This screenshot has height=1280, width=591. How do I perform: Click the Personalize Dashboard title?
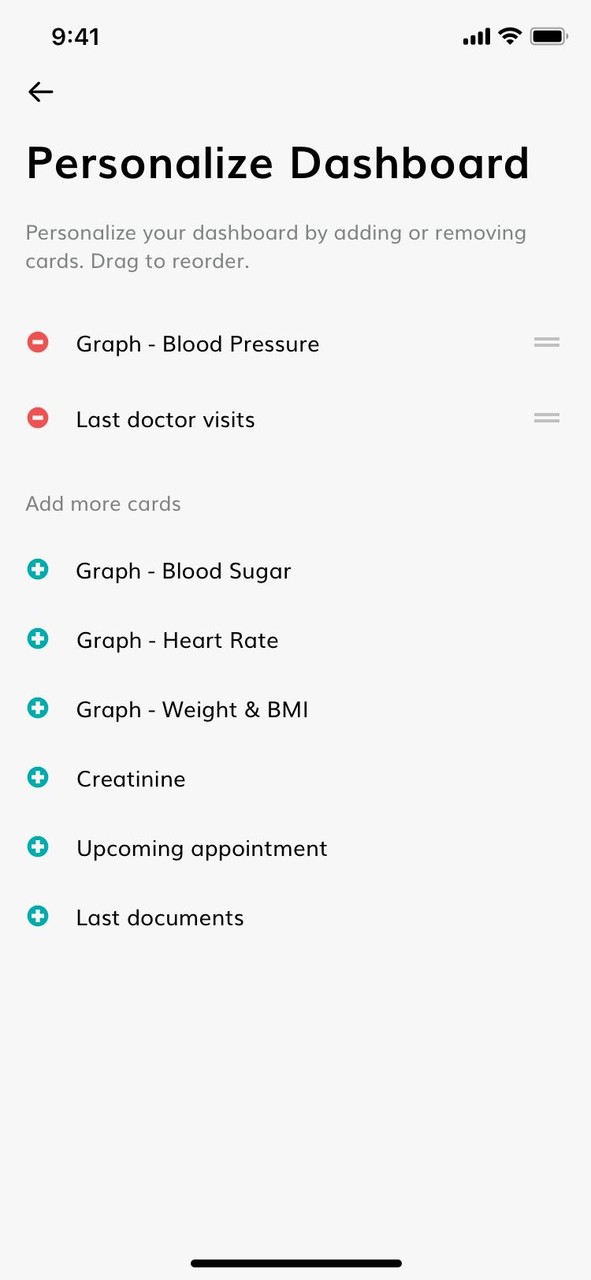pos(277,162)
